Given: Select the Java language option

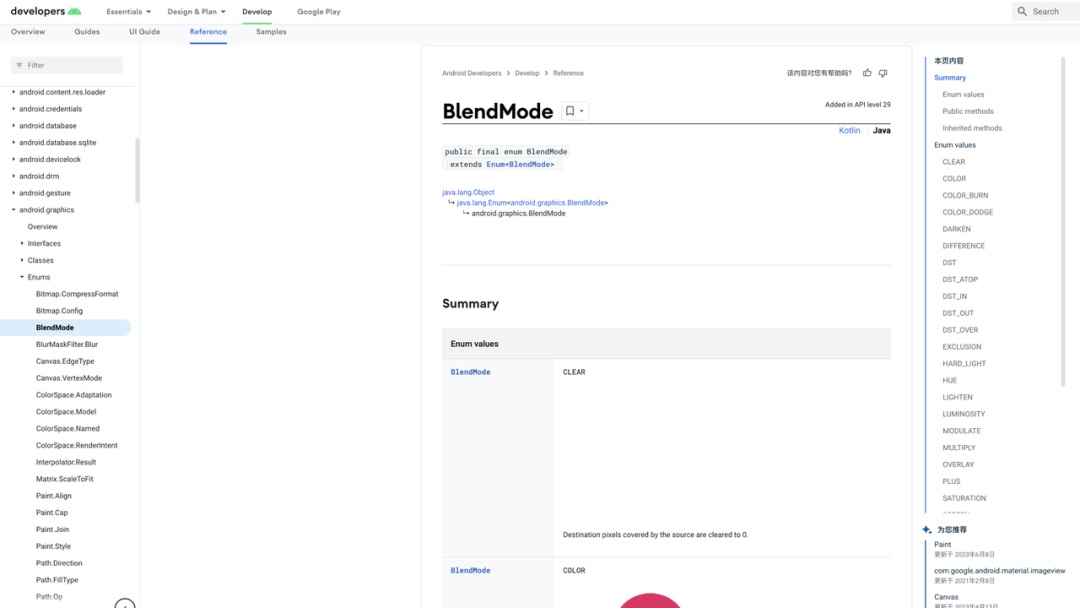Looking at the screenshot, I should 881,131.
